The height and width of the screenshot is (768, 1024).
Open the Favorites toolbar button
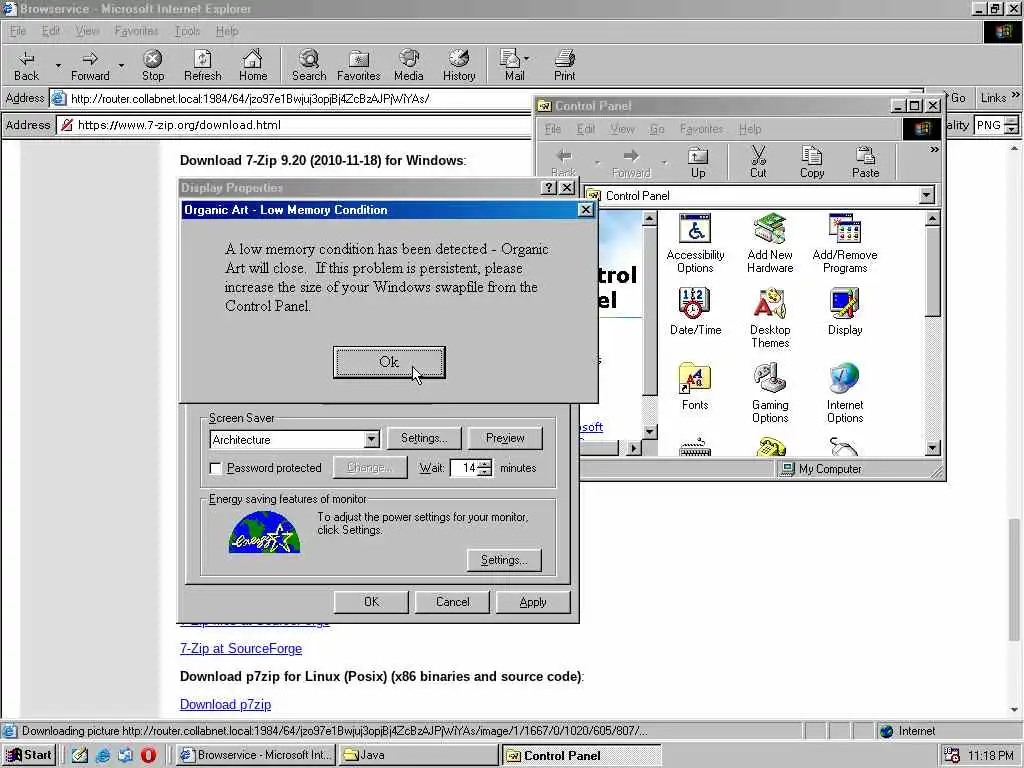pyautogui.click(x=359, y=66)
